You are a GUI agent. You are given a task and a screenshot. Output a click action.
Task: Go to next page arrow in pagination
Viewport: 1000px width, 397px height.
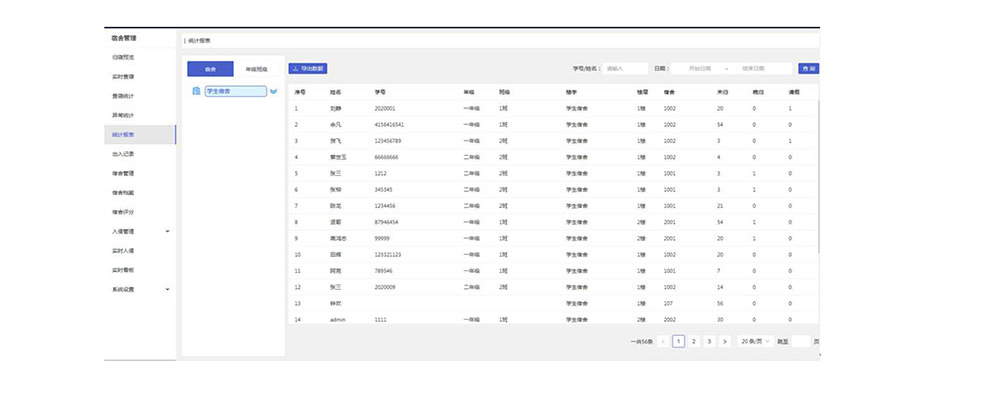click(x=724, y=341)
